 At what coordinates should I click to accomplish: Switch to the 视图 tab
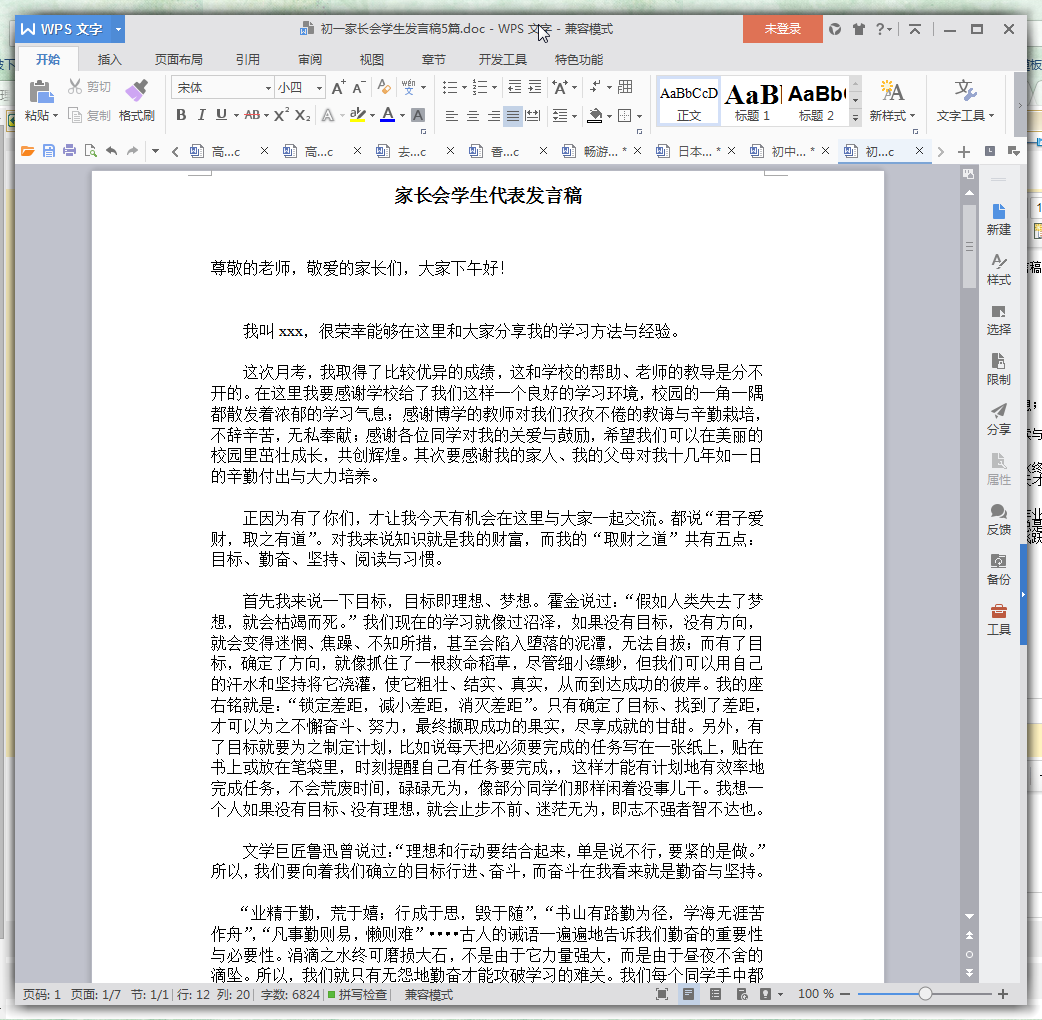click(x=371, y=60)
